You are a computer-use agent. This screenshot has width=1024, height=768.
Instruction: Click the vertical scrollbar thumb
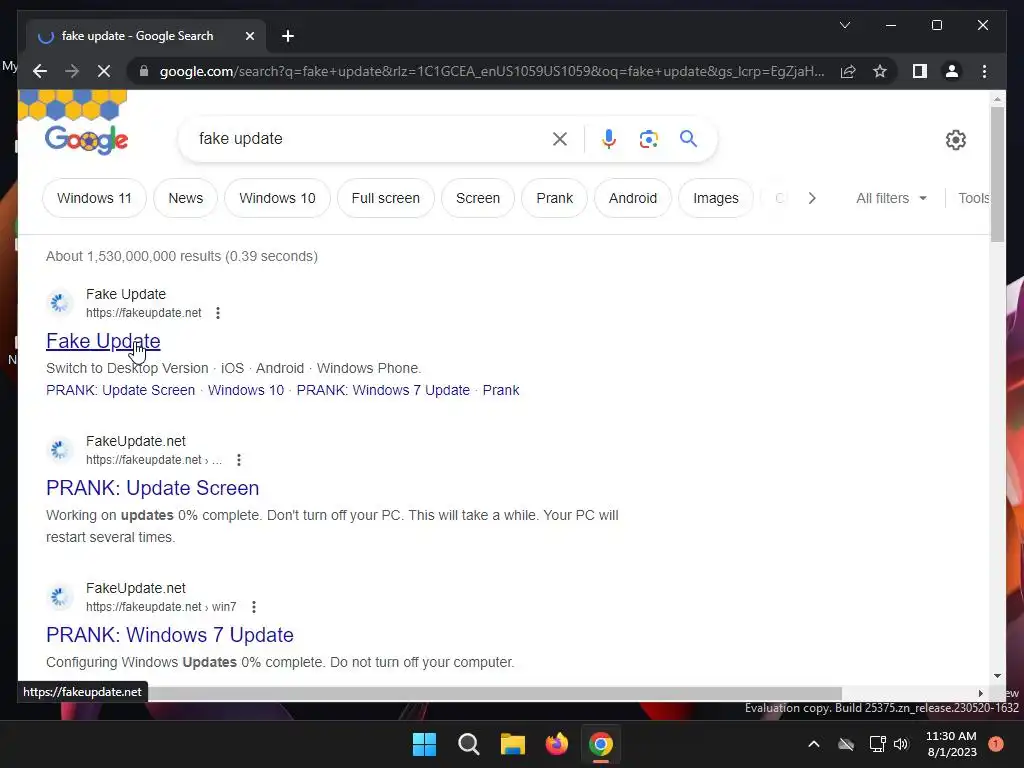[997, 174]
